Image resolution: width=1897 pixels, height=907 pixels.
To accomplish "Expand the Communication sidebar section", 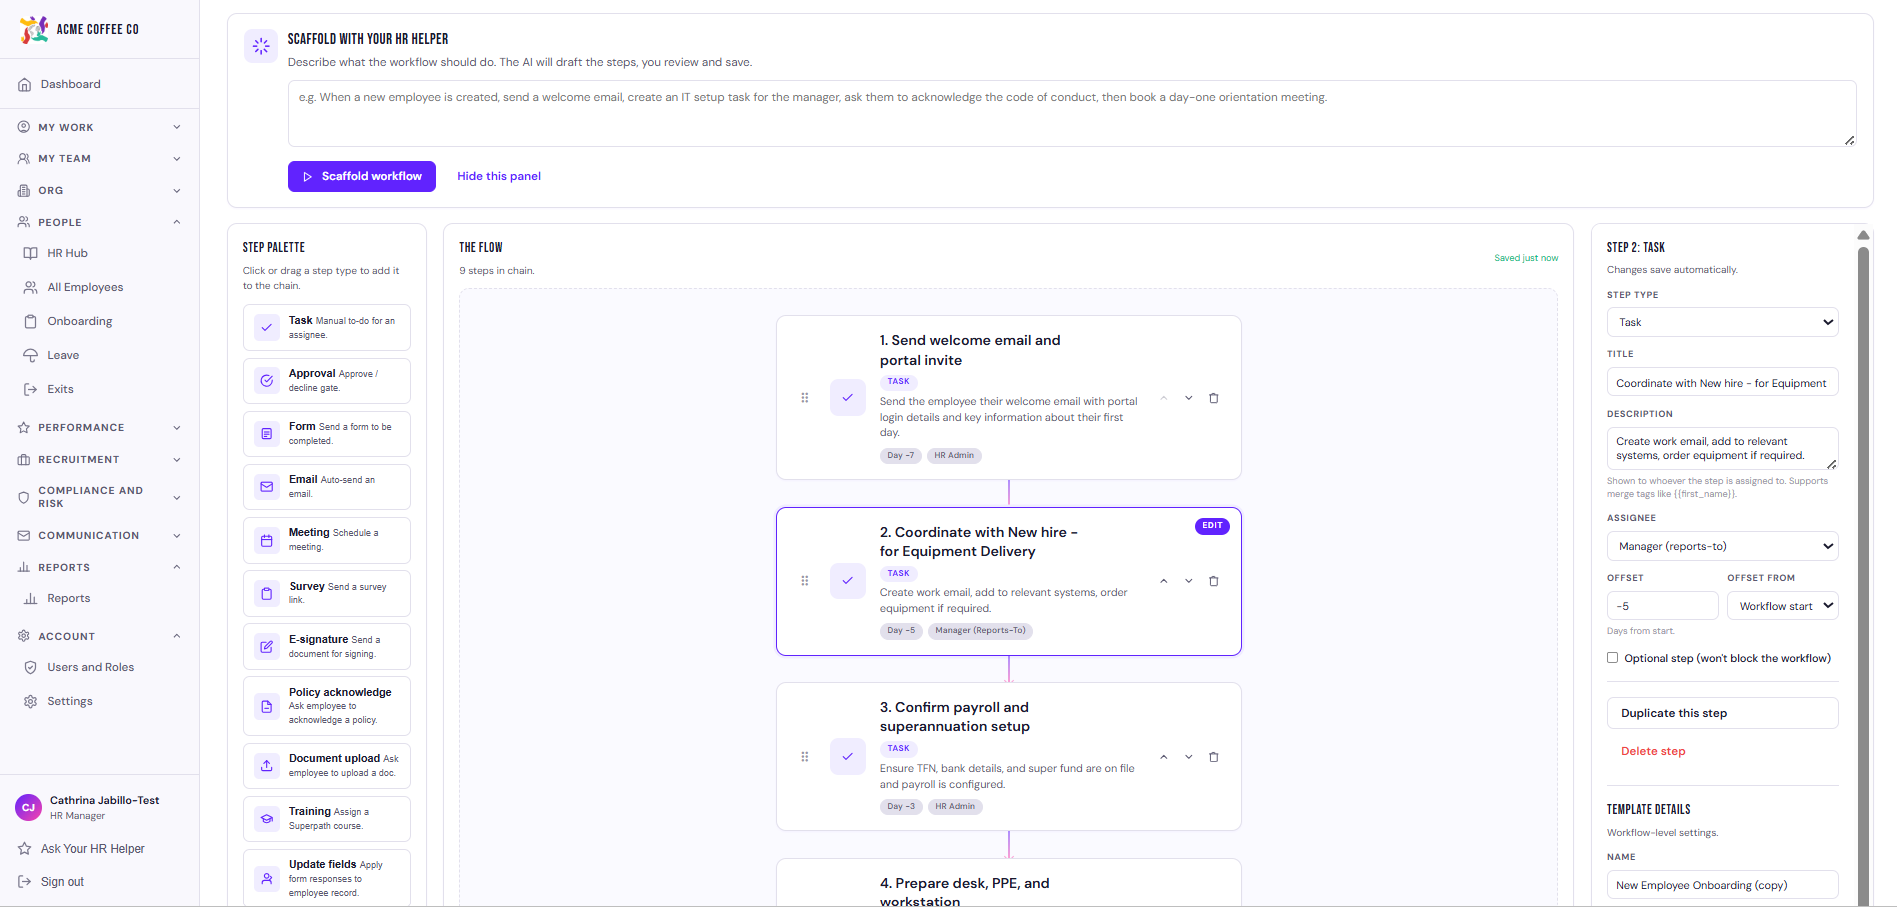I will pyautogui.click(x=100, y=535).
